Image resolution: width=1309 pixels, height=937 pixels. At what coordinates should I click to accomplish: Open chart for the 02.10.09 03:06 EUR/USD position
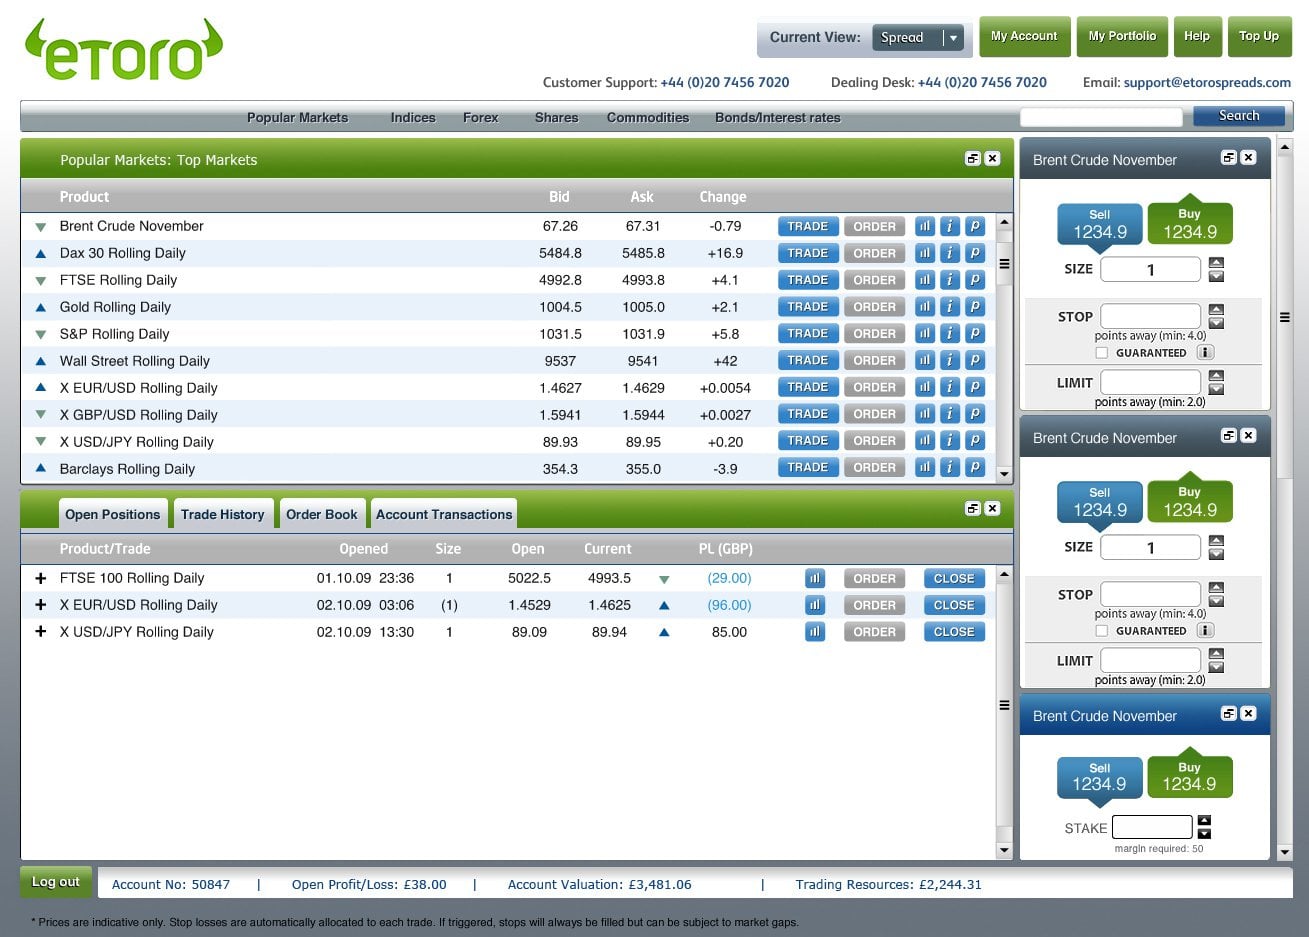coord(815,605)
